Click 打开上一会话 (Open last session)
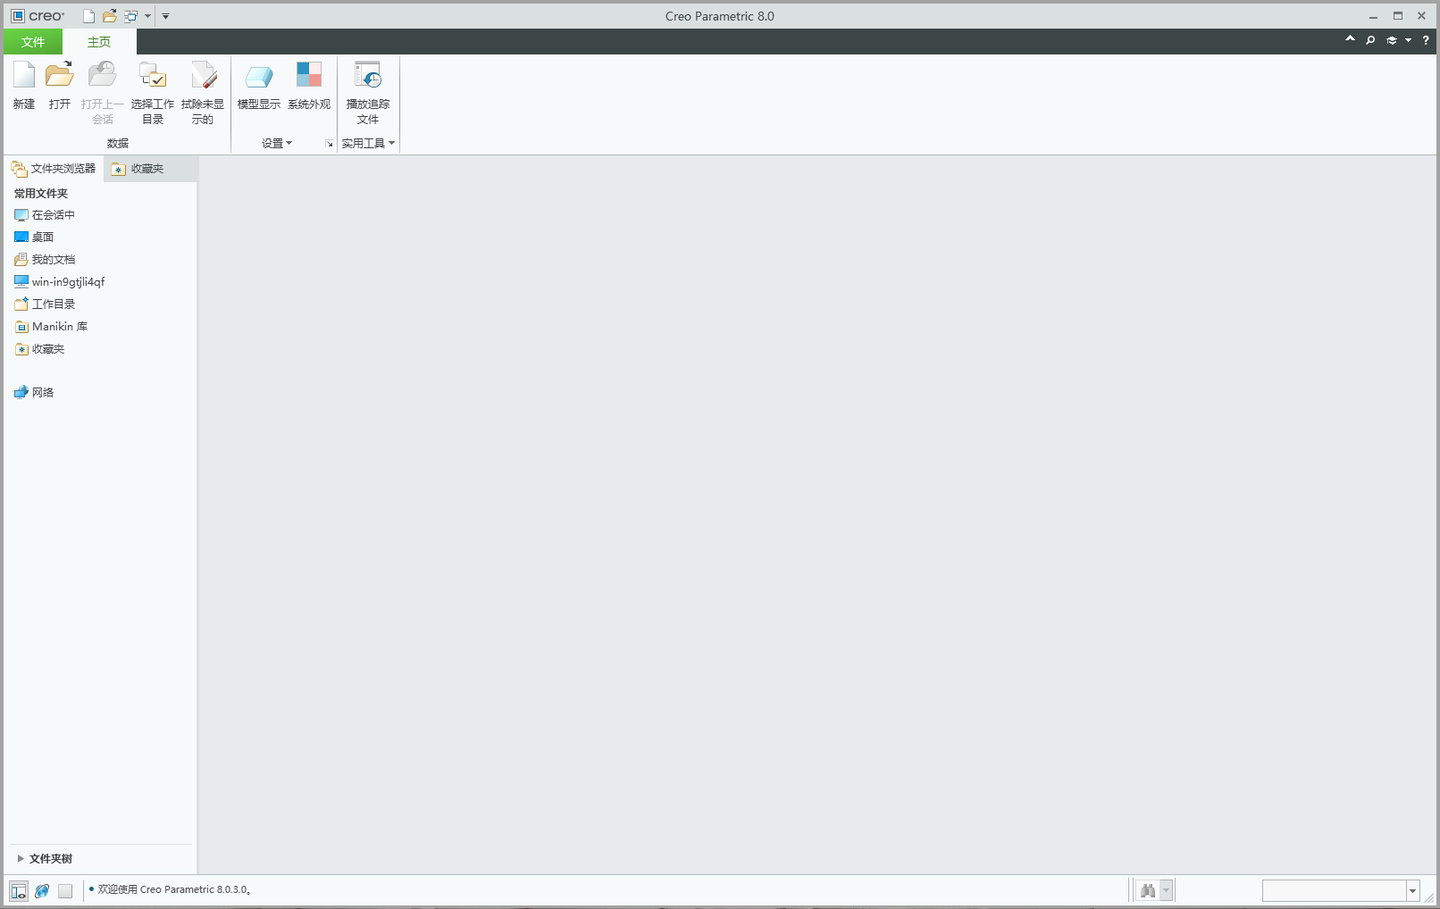 point(102,92)
